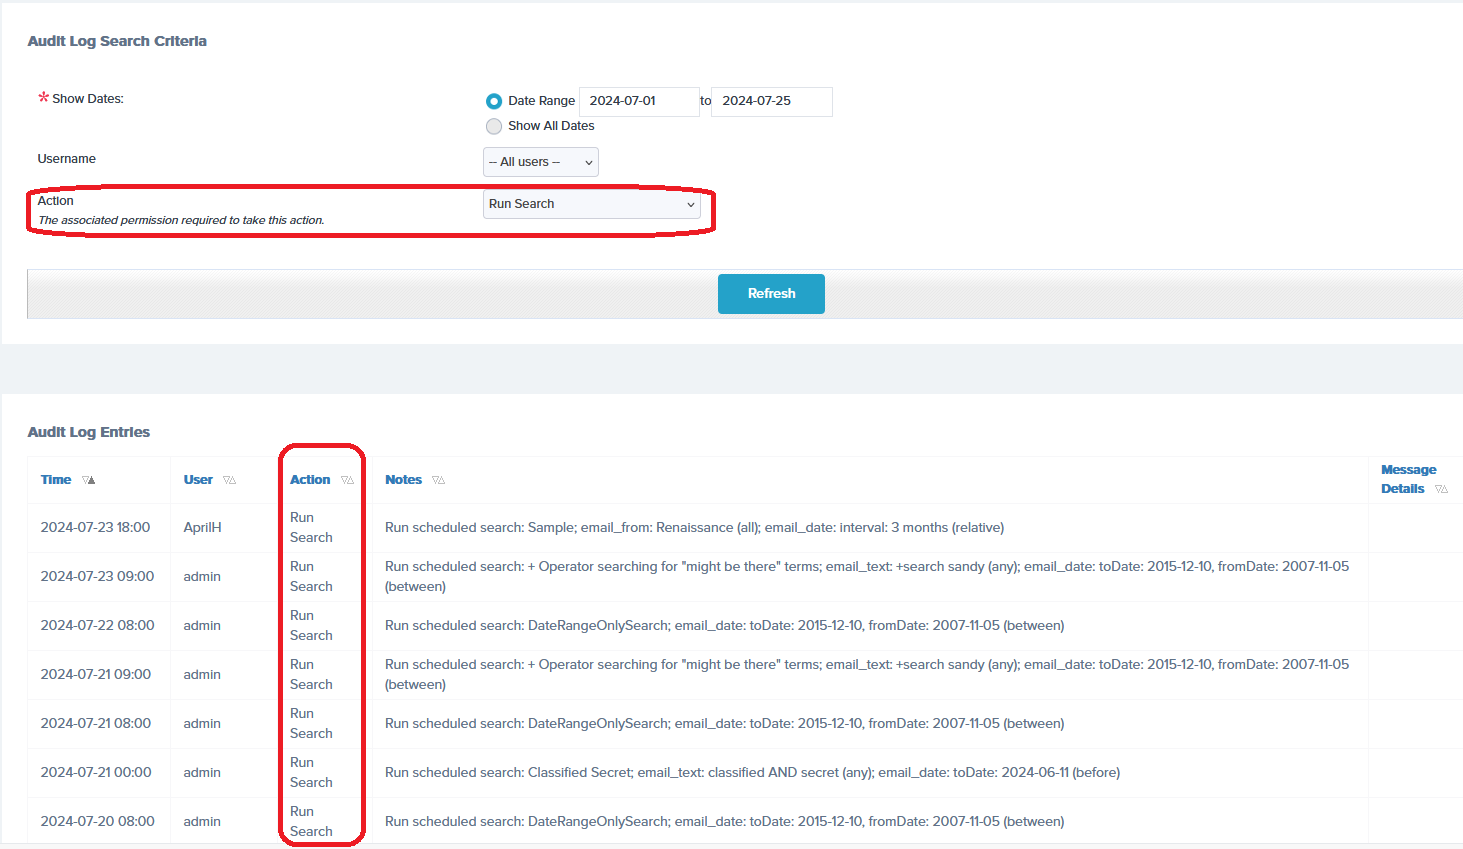Click the Time column header text
This screenshot has width=1463, height=849.
[x=56, y=480]
